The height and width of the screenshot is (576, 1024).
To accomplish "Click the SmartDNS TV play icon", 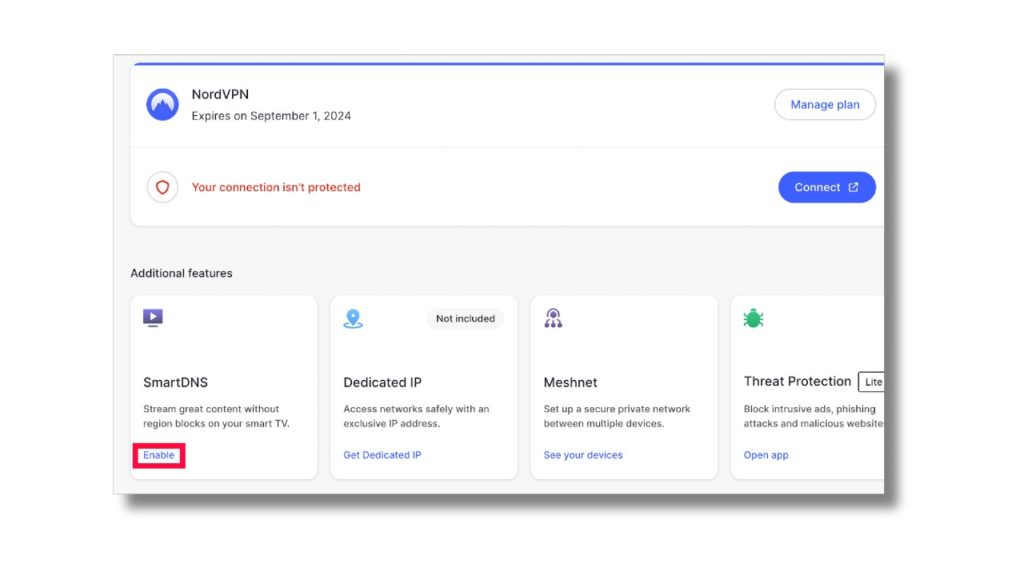I will [153, 318].
